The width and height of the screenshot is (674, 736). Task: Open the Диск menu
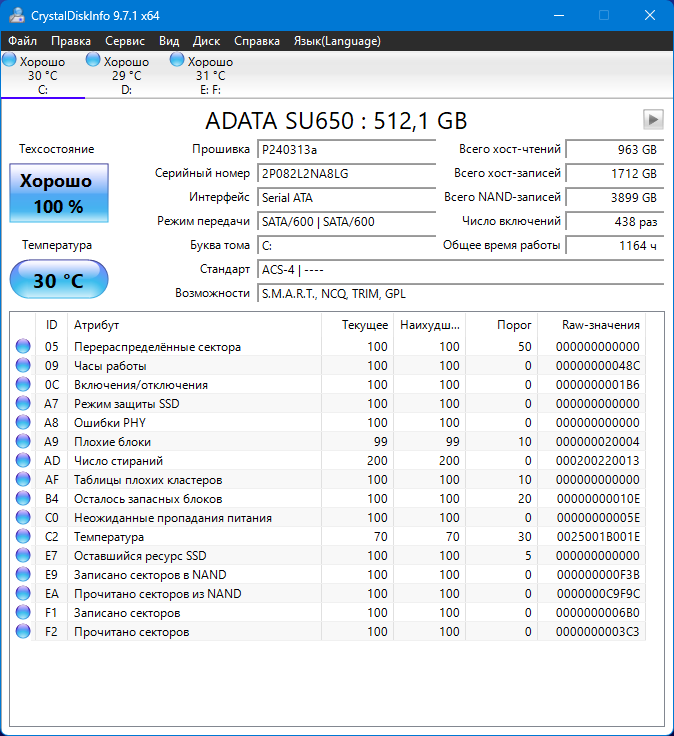point(207,41)
